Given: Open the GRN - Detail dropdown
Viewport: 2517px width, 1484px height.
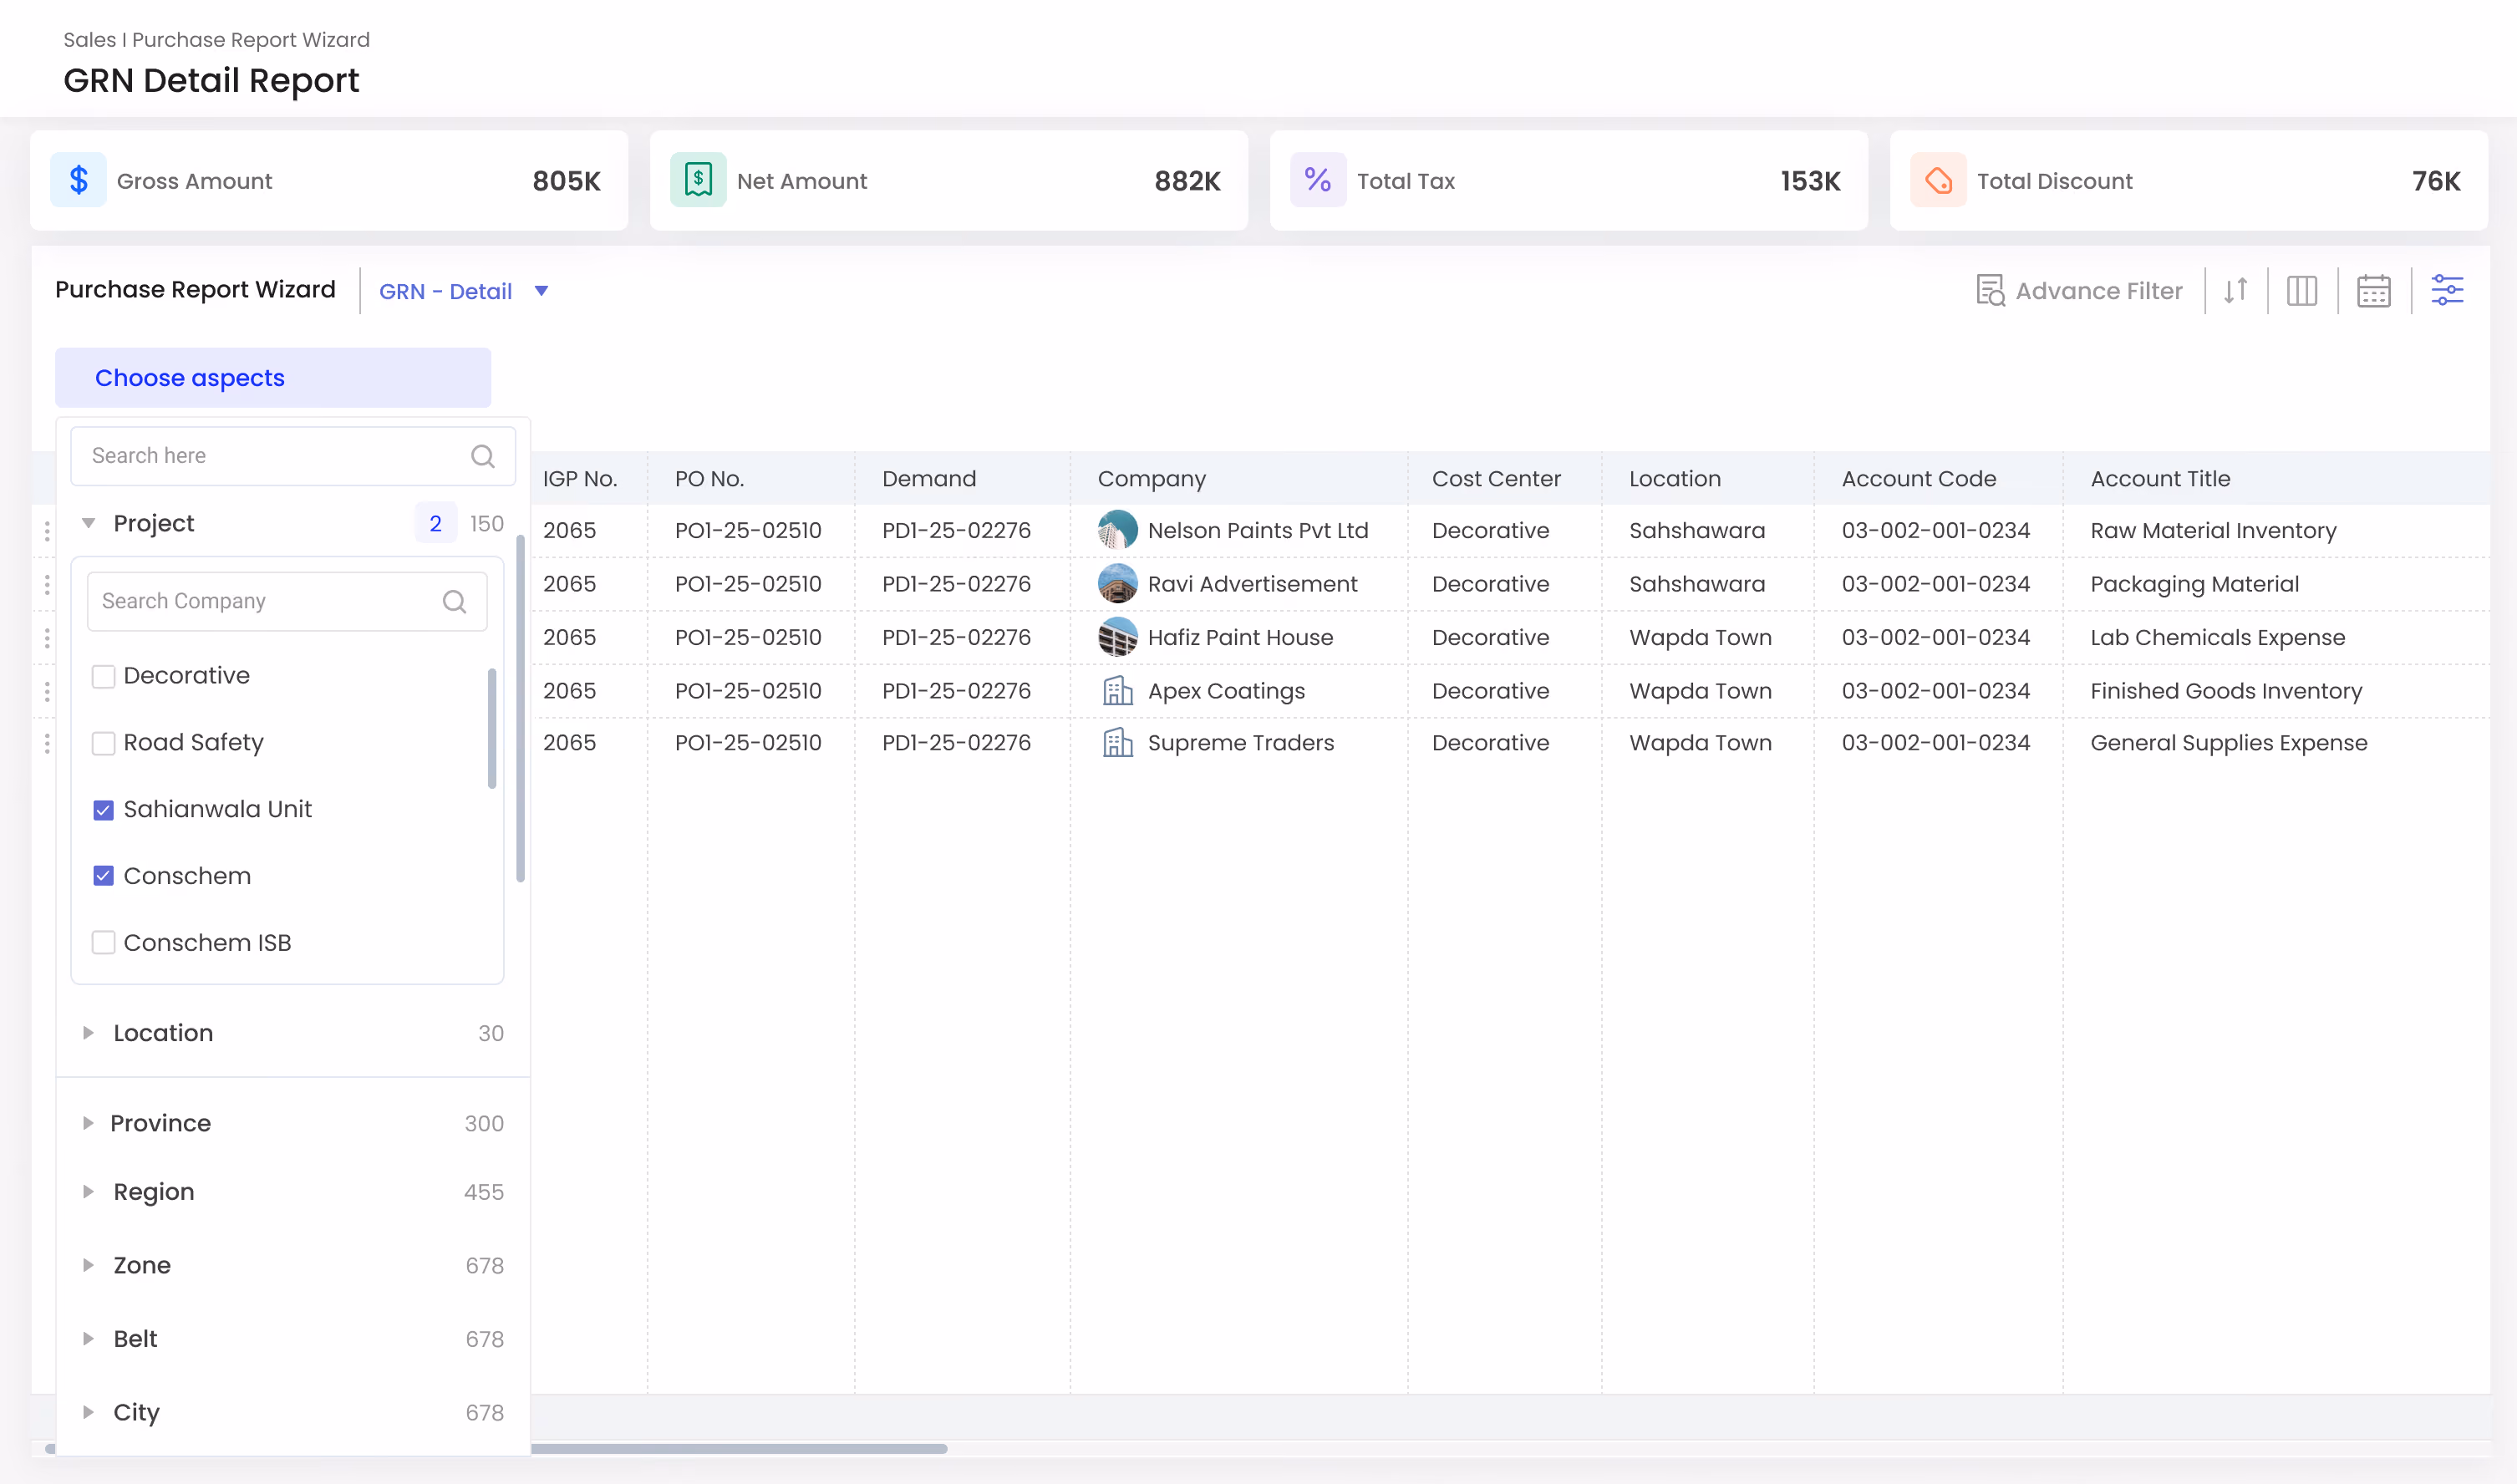Looking at the screenshot, I should click(x=464, y=291).
